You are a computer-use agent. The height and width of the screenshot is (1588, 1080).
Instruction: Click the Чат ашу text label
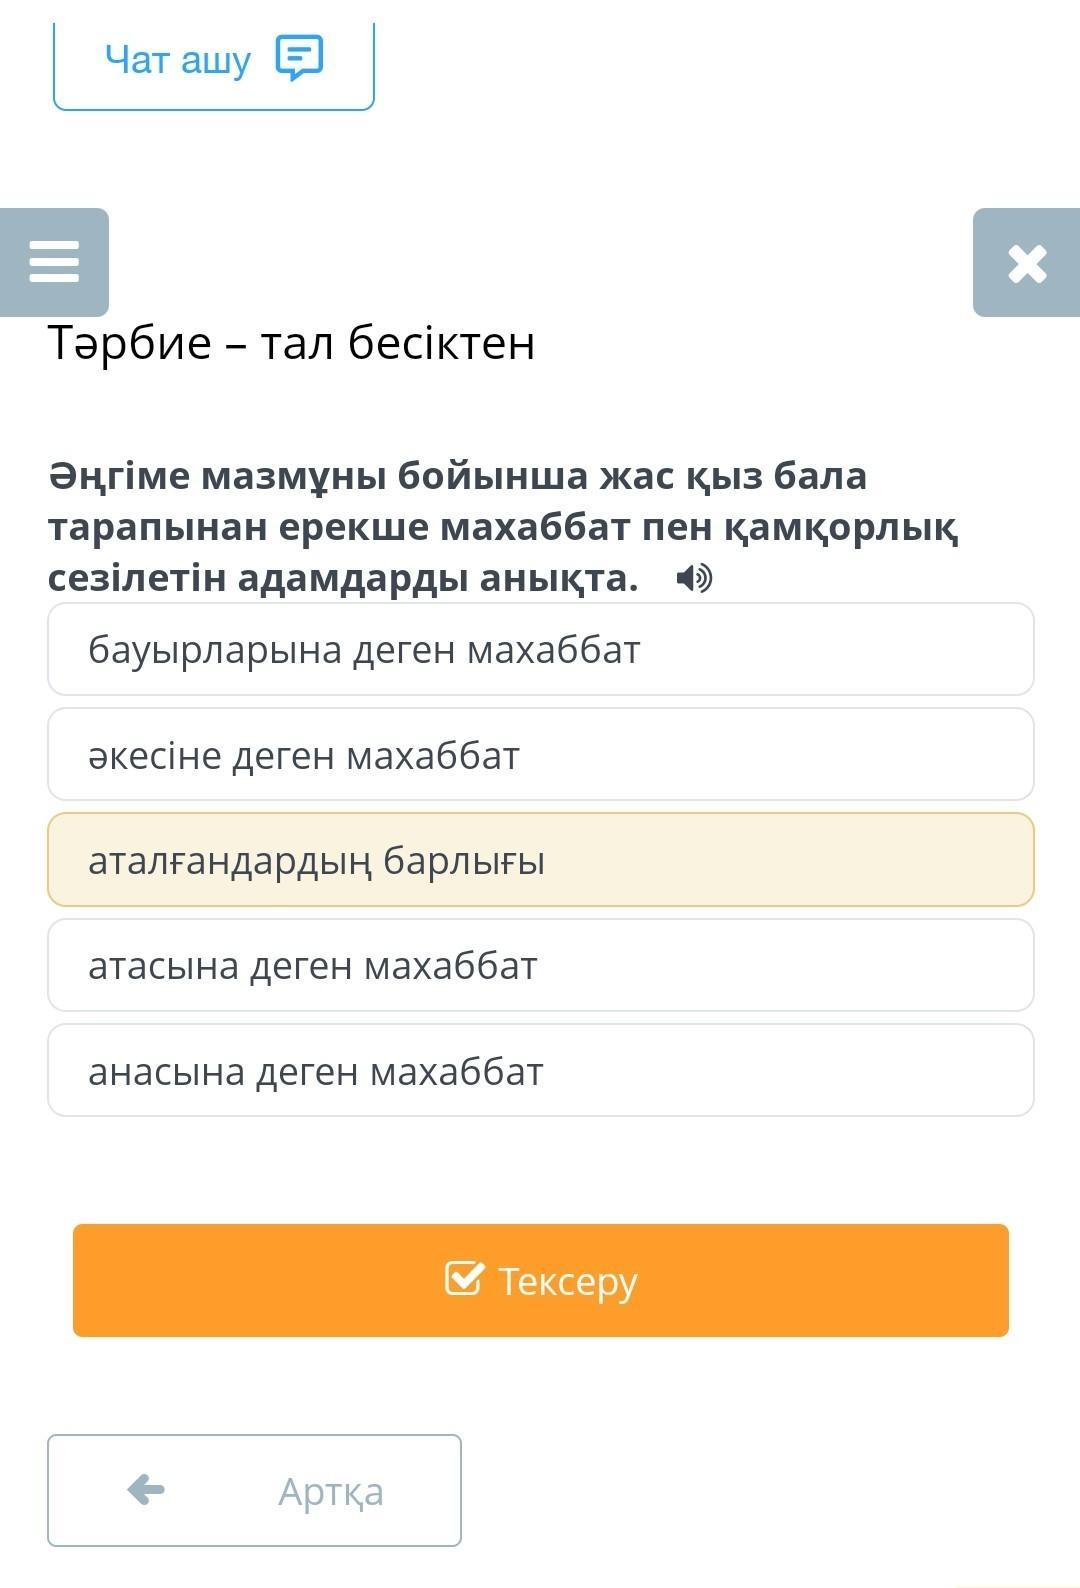tap(178, 60)
